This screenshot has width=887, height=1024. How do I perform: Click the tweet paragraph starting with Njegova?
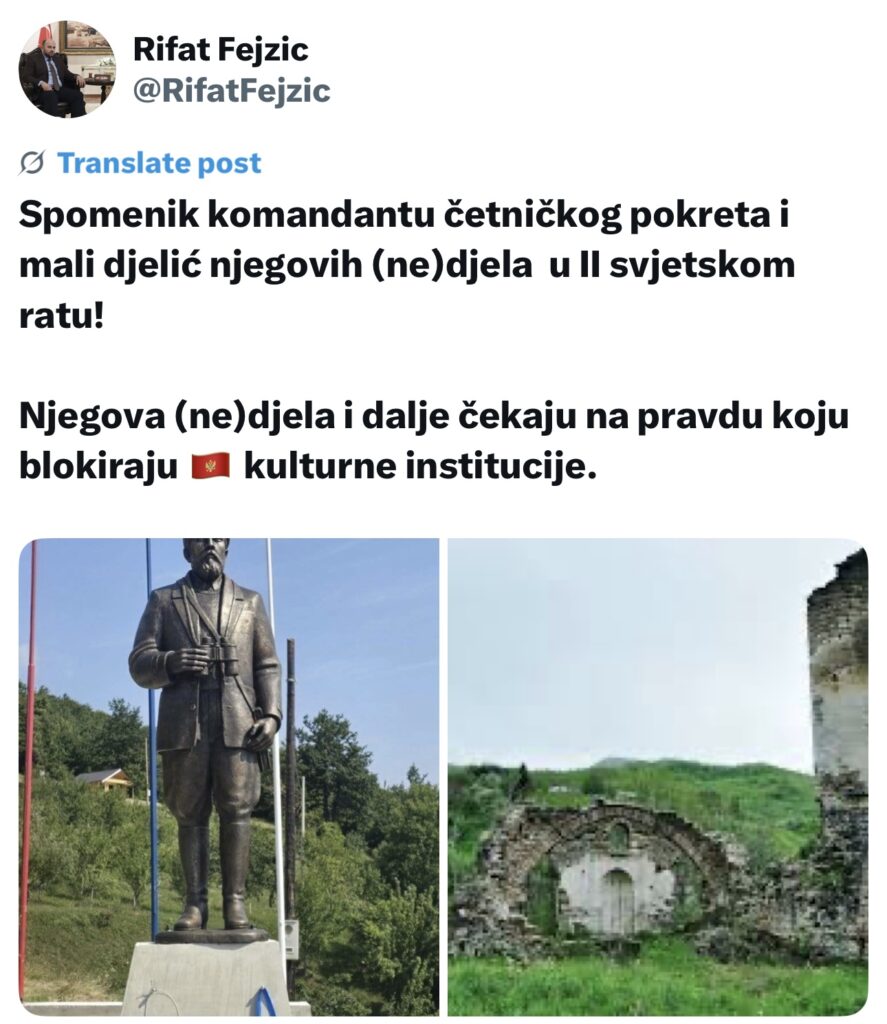pos(434,441)
